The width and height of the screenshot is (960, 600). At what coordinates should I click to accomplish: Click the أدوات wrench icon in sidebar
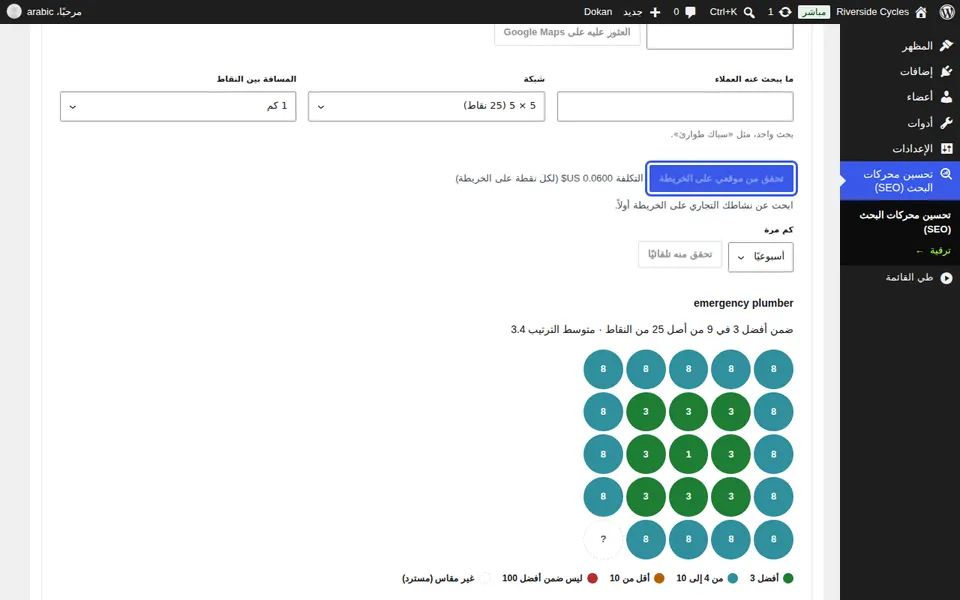(947, 122)
